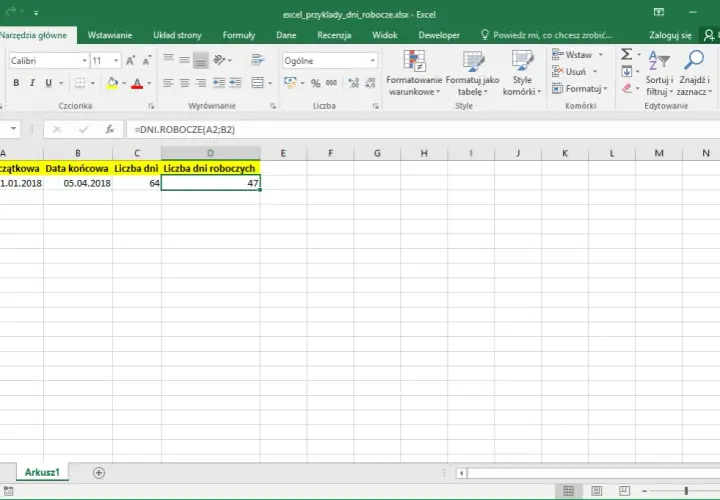Switch to Formuły tab
This screenshot has height=500, width=720.
click(x=239, y=35)
